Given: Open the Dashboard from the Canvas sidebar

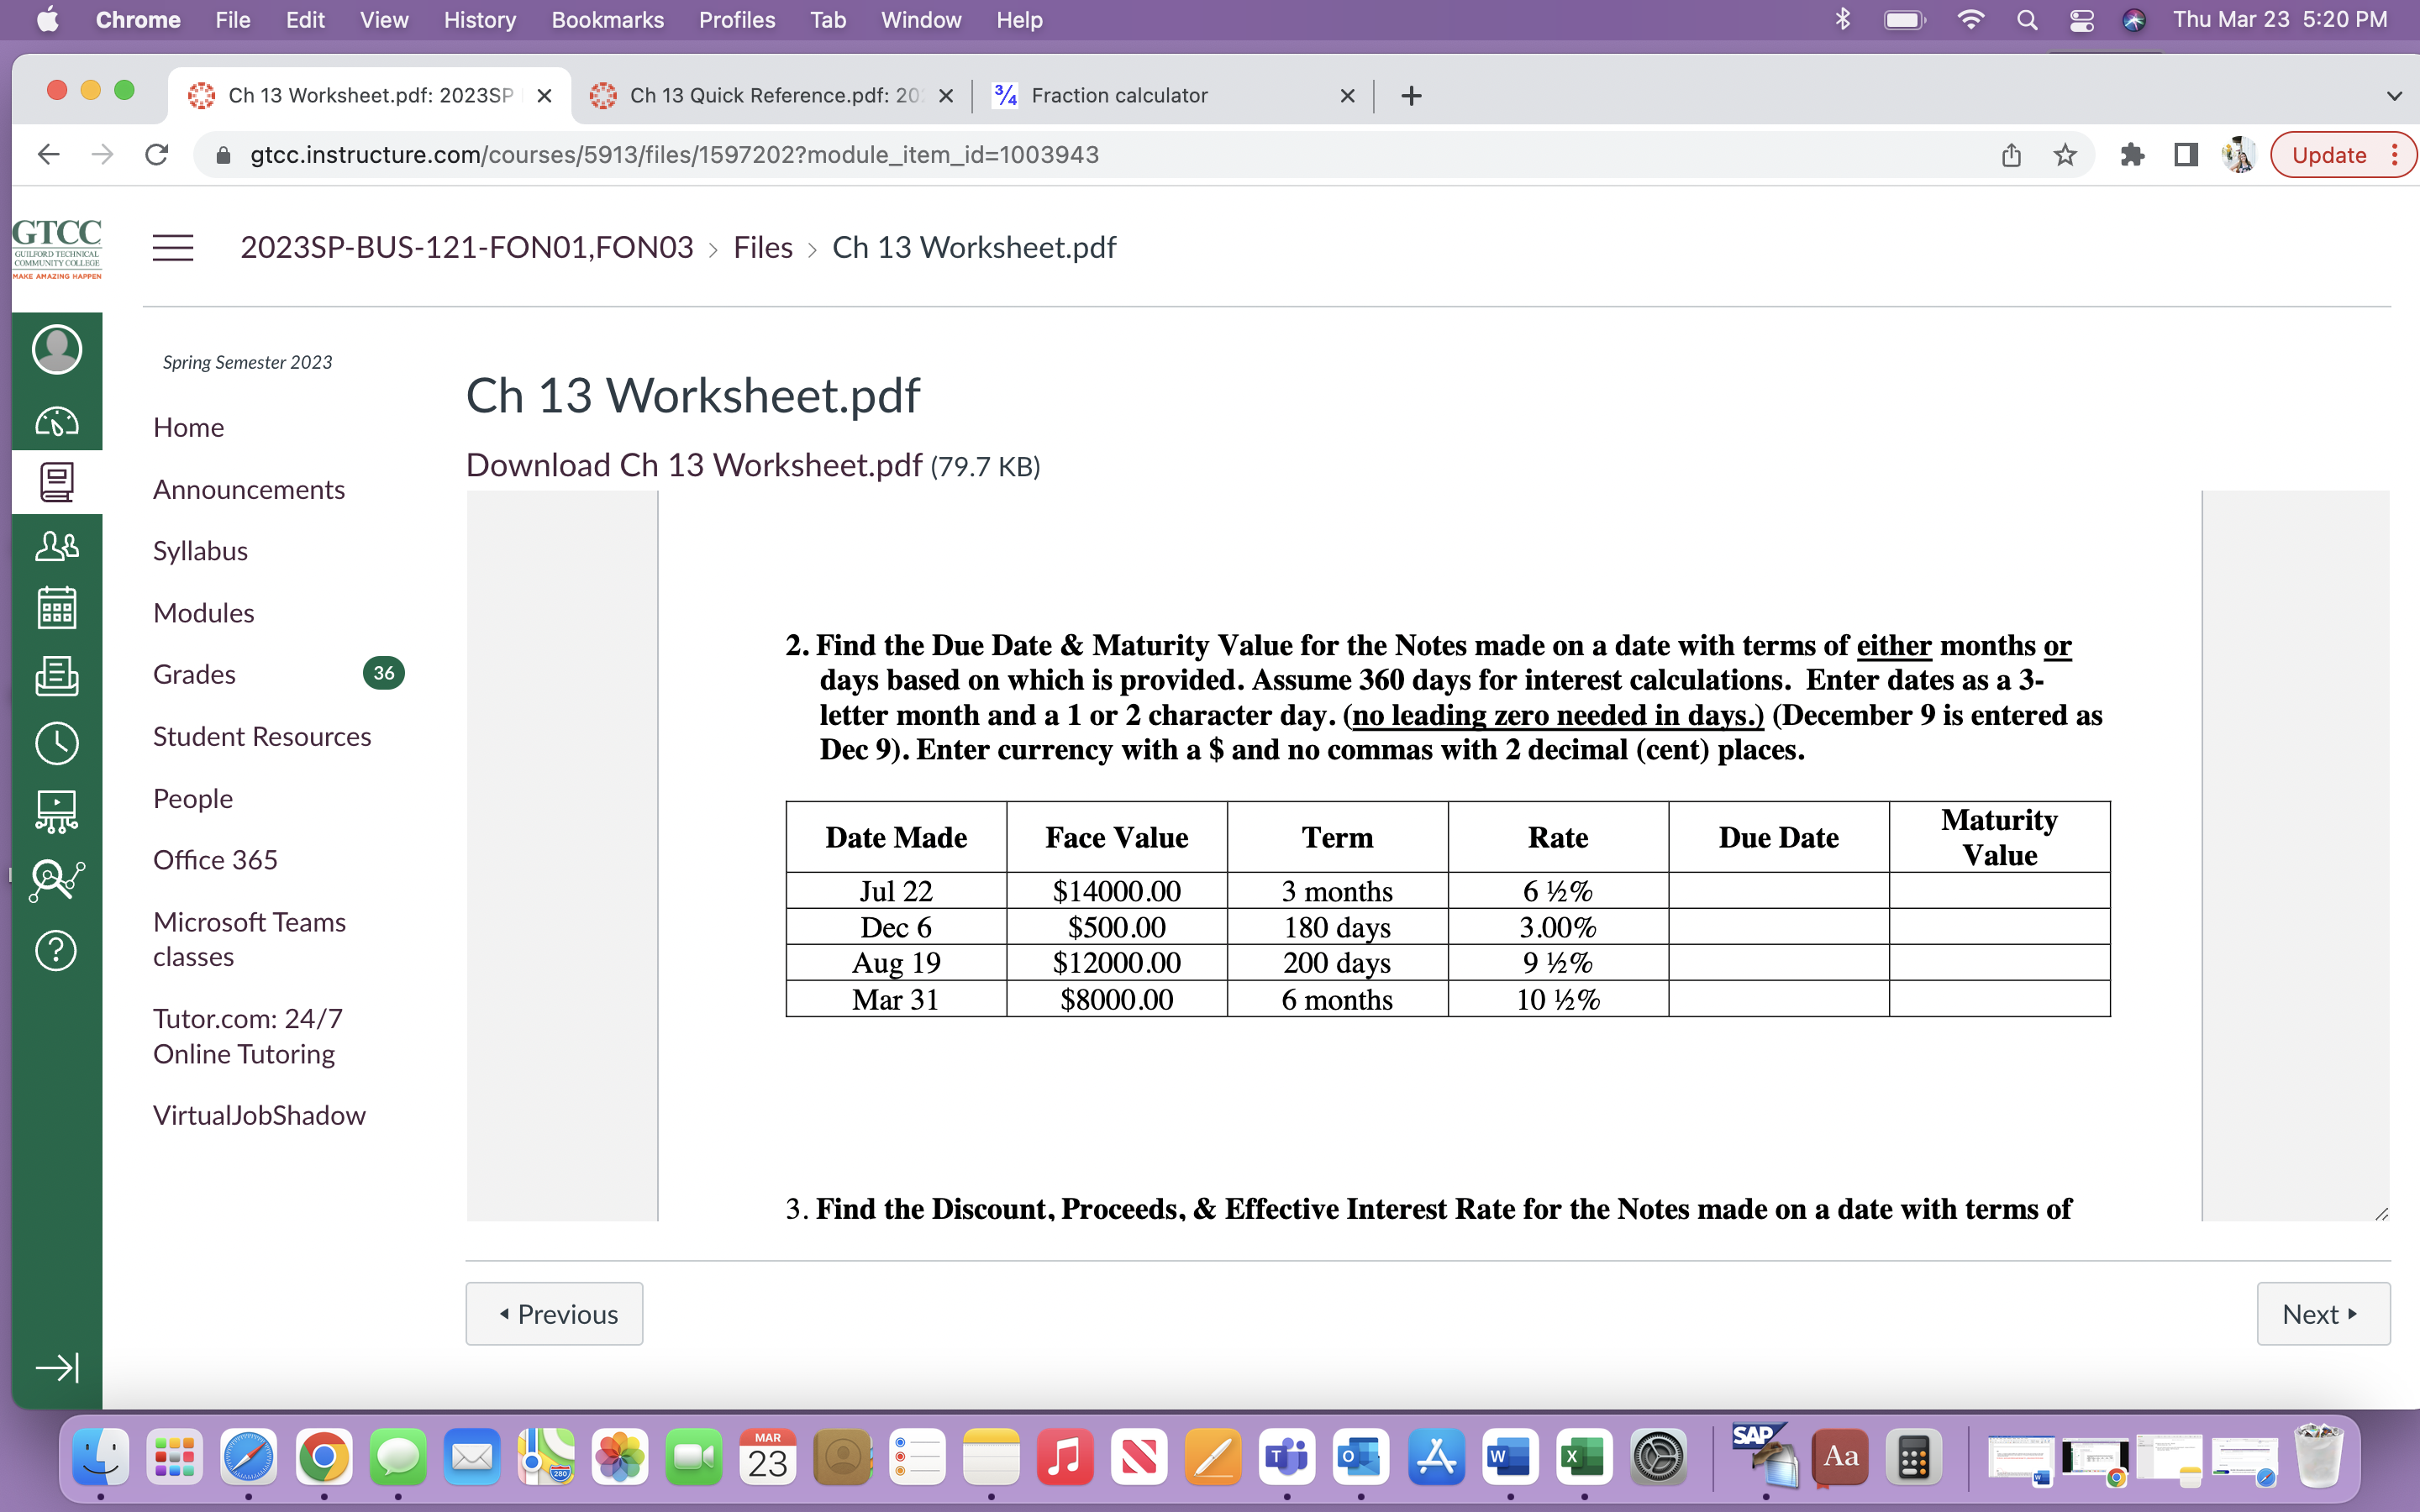Looking at the screenshot, I should click(x=57, y=421).
